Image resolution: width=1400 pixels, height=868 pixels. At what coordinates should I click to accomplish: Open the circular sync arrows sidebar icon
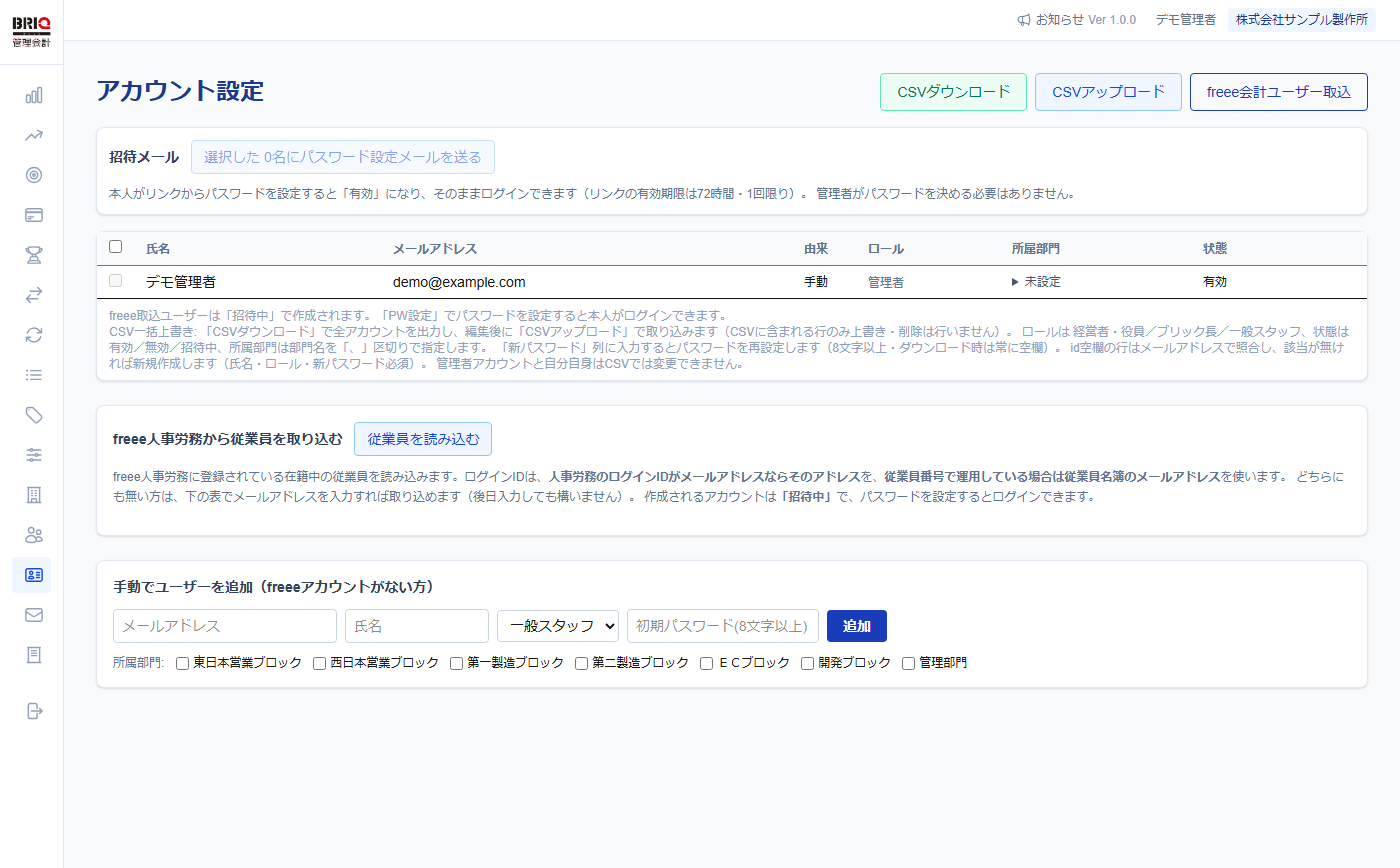click(x=34, y=335)
